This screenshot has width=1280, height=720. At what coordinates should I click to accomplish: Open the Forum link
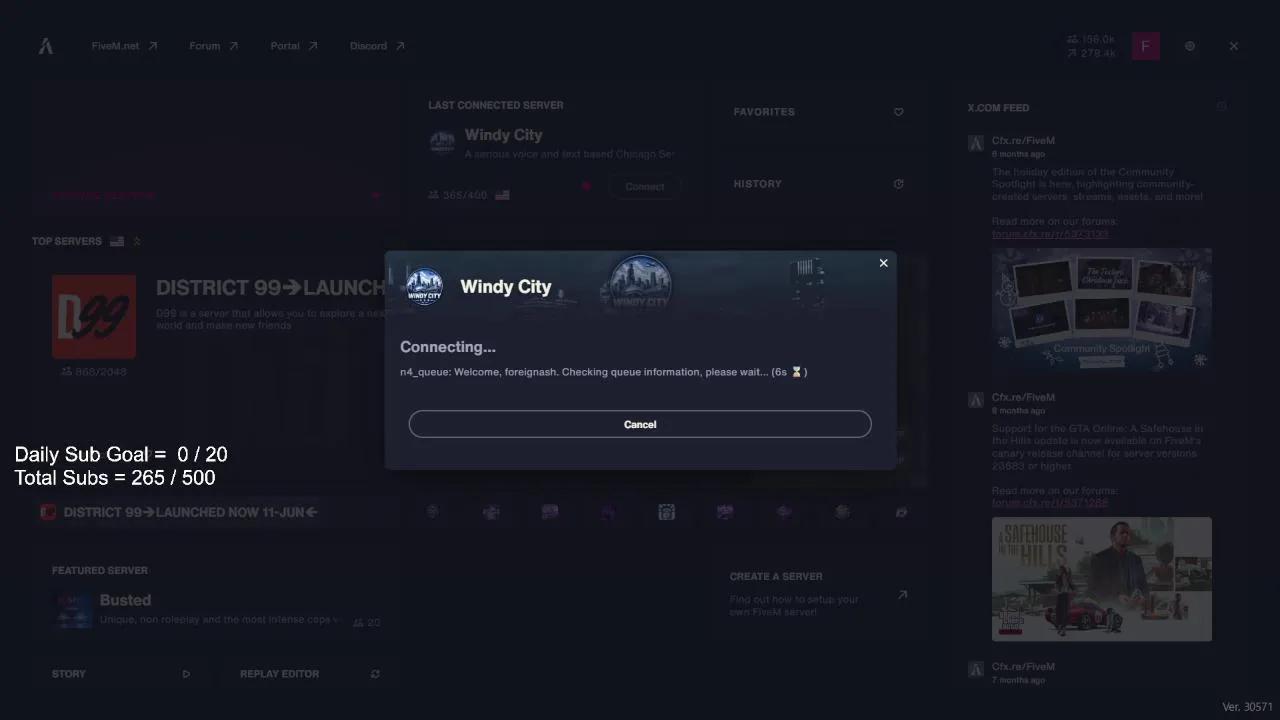coord(214,46)
